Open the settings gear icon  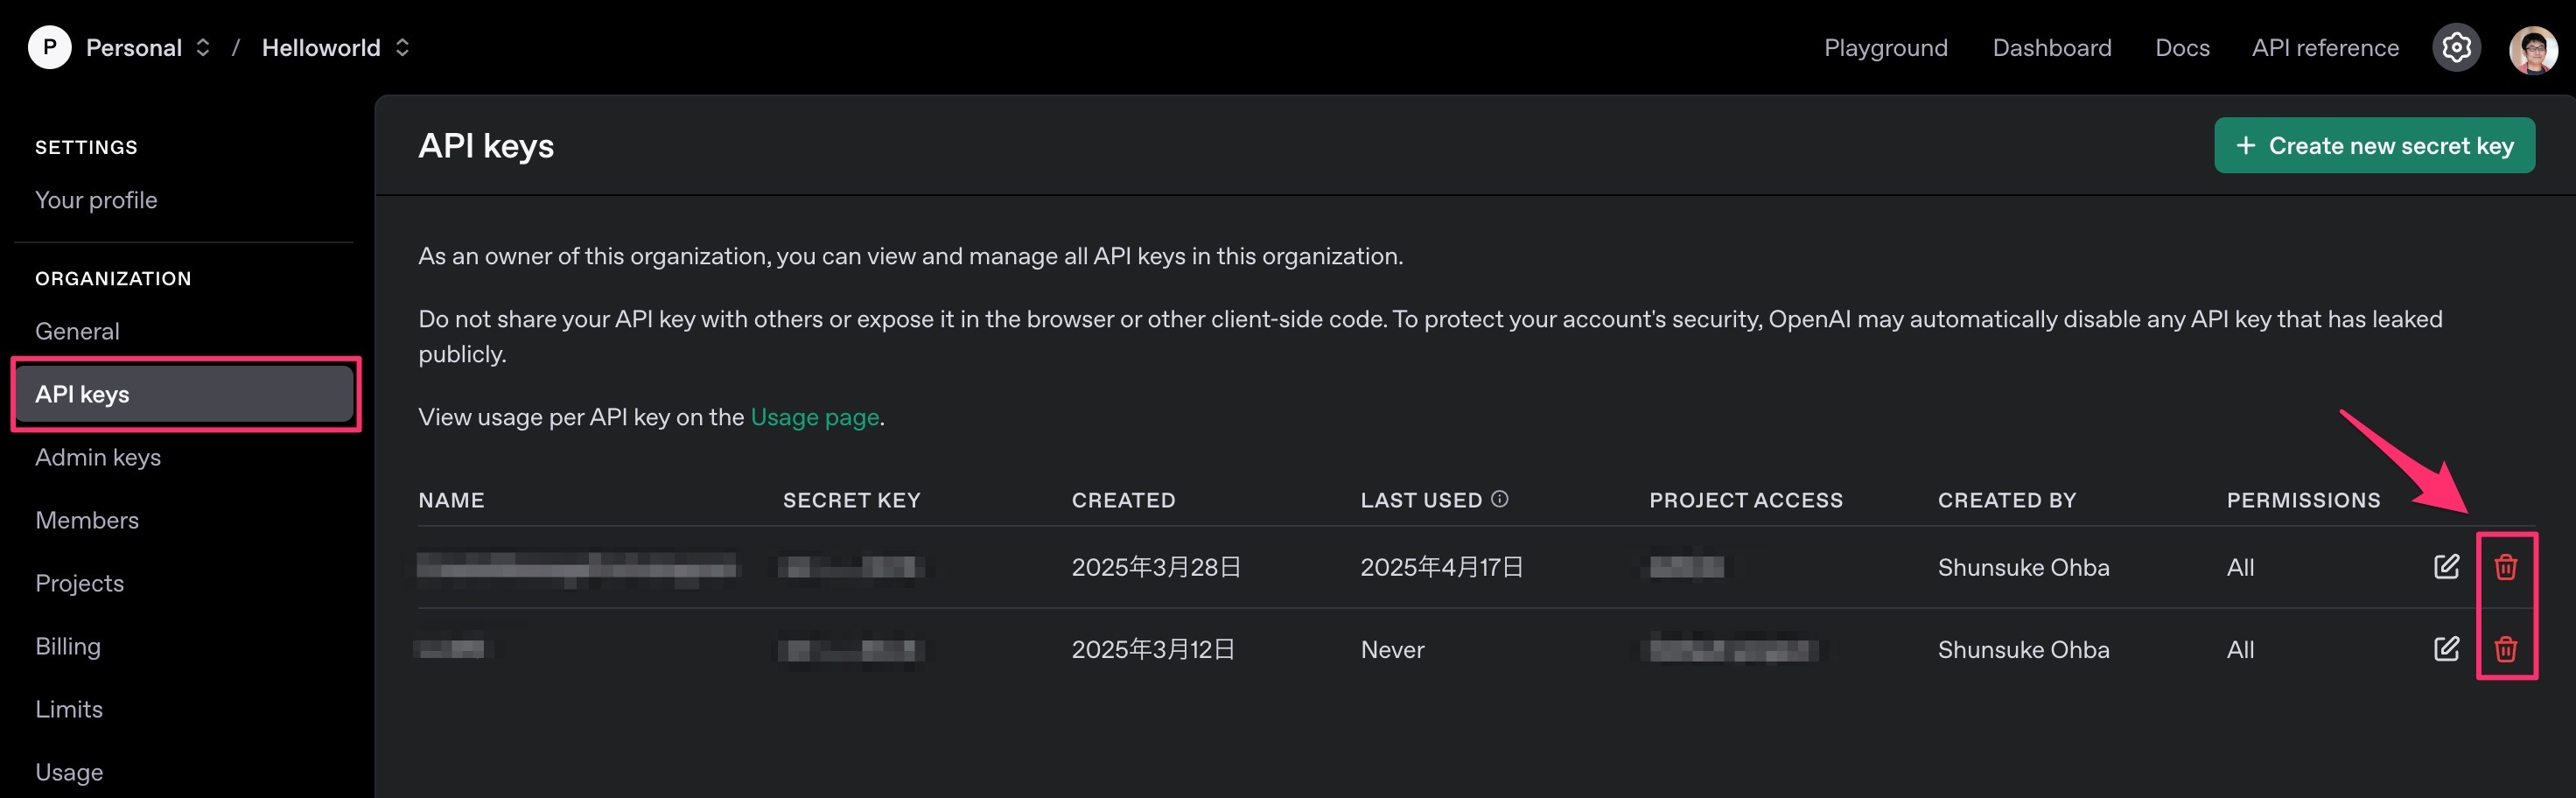[x=2456, y=47]
